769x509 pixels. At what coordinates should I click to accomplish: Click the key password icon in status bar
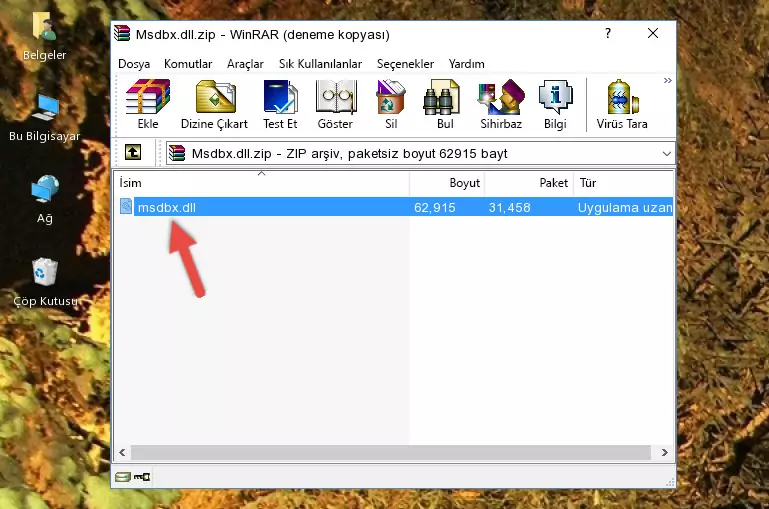tap(142, 476)
